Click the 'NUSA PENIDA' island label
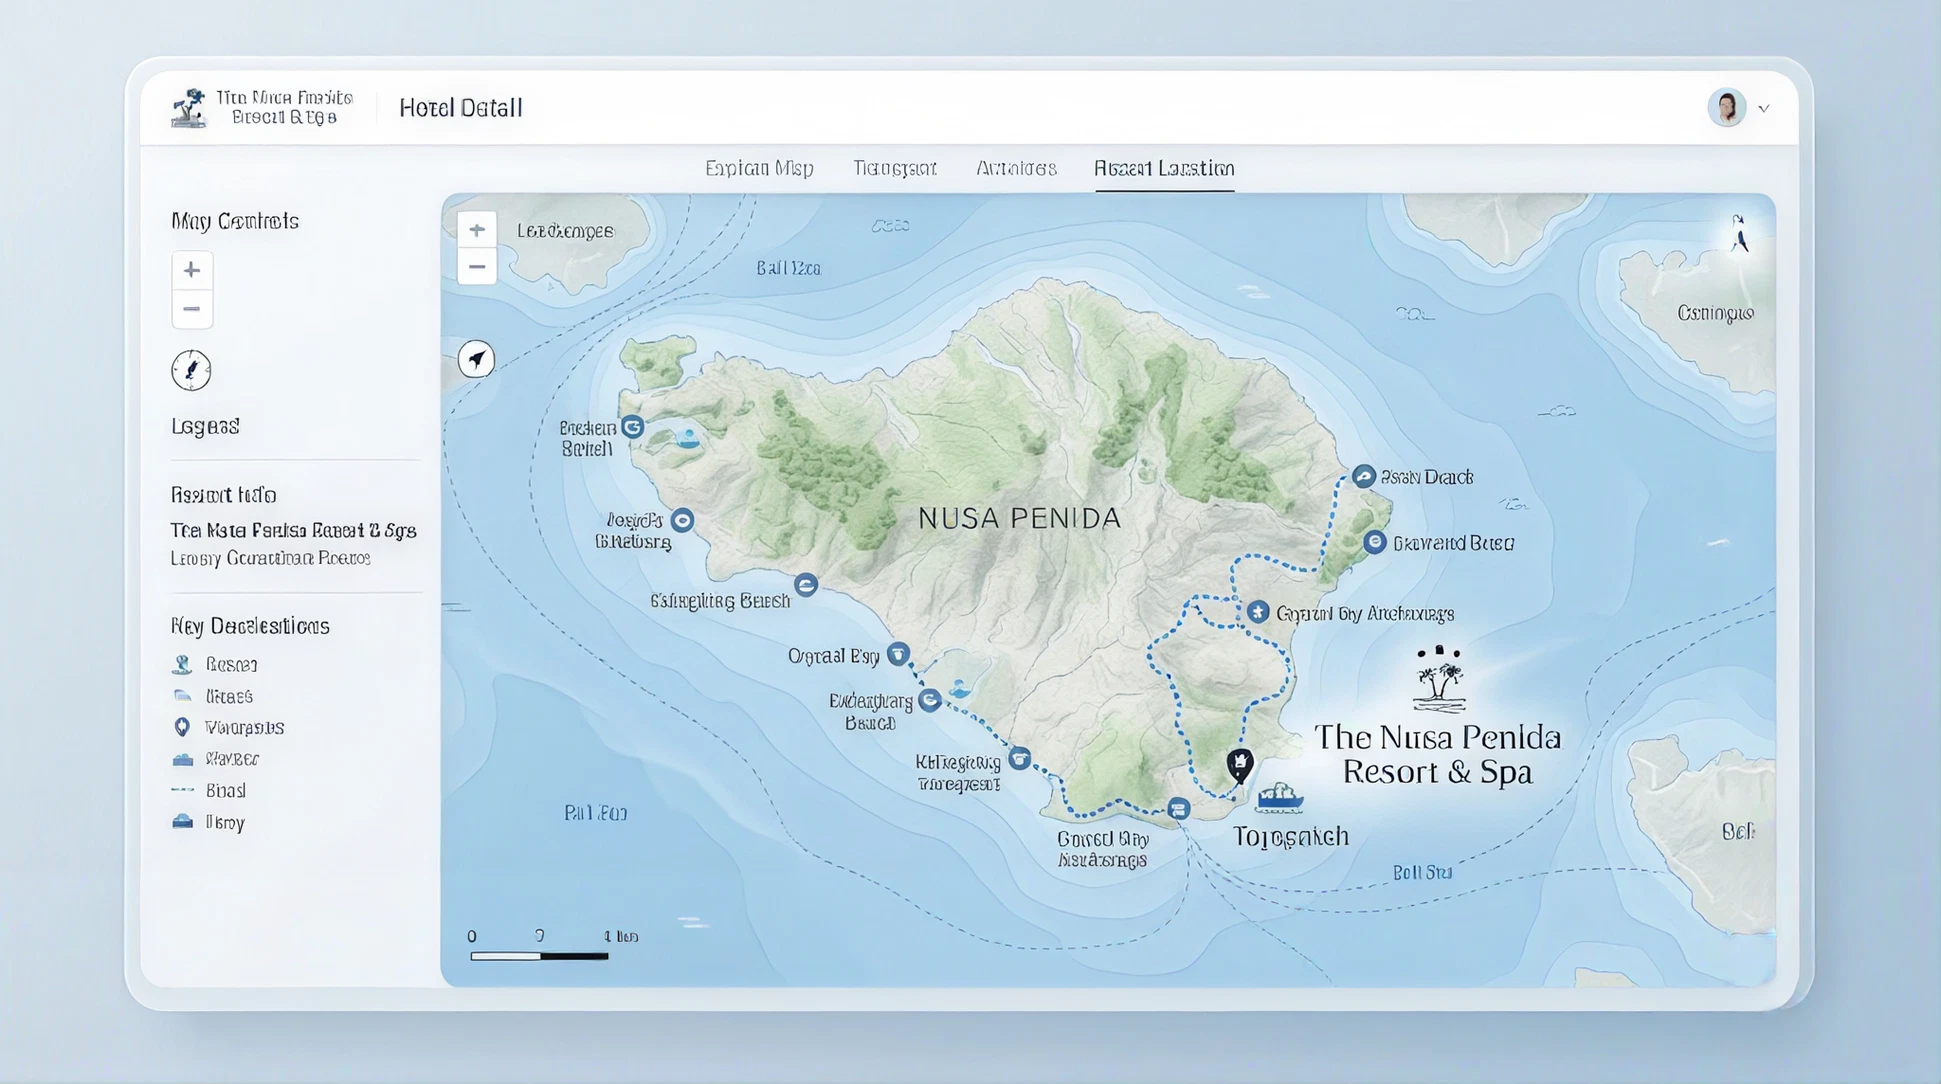Image resolution: width=1941 pixels, height=1084 pixels. click(1019, 518)
